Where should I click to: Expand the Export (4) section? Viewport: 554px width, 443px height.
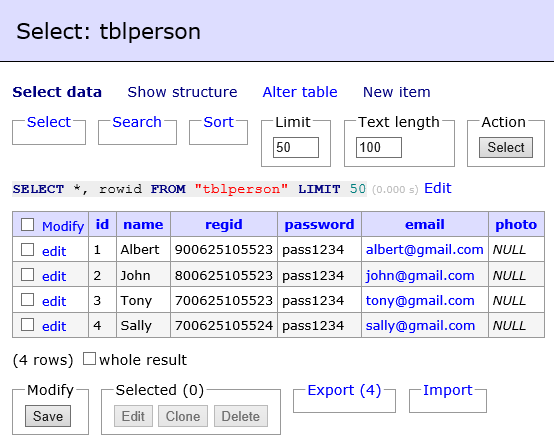tap(344, 390)
